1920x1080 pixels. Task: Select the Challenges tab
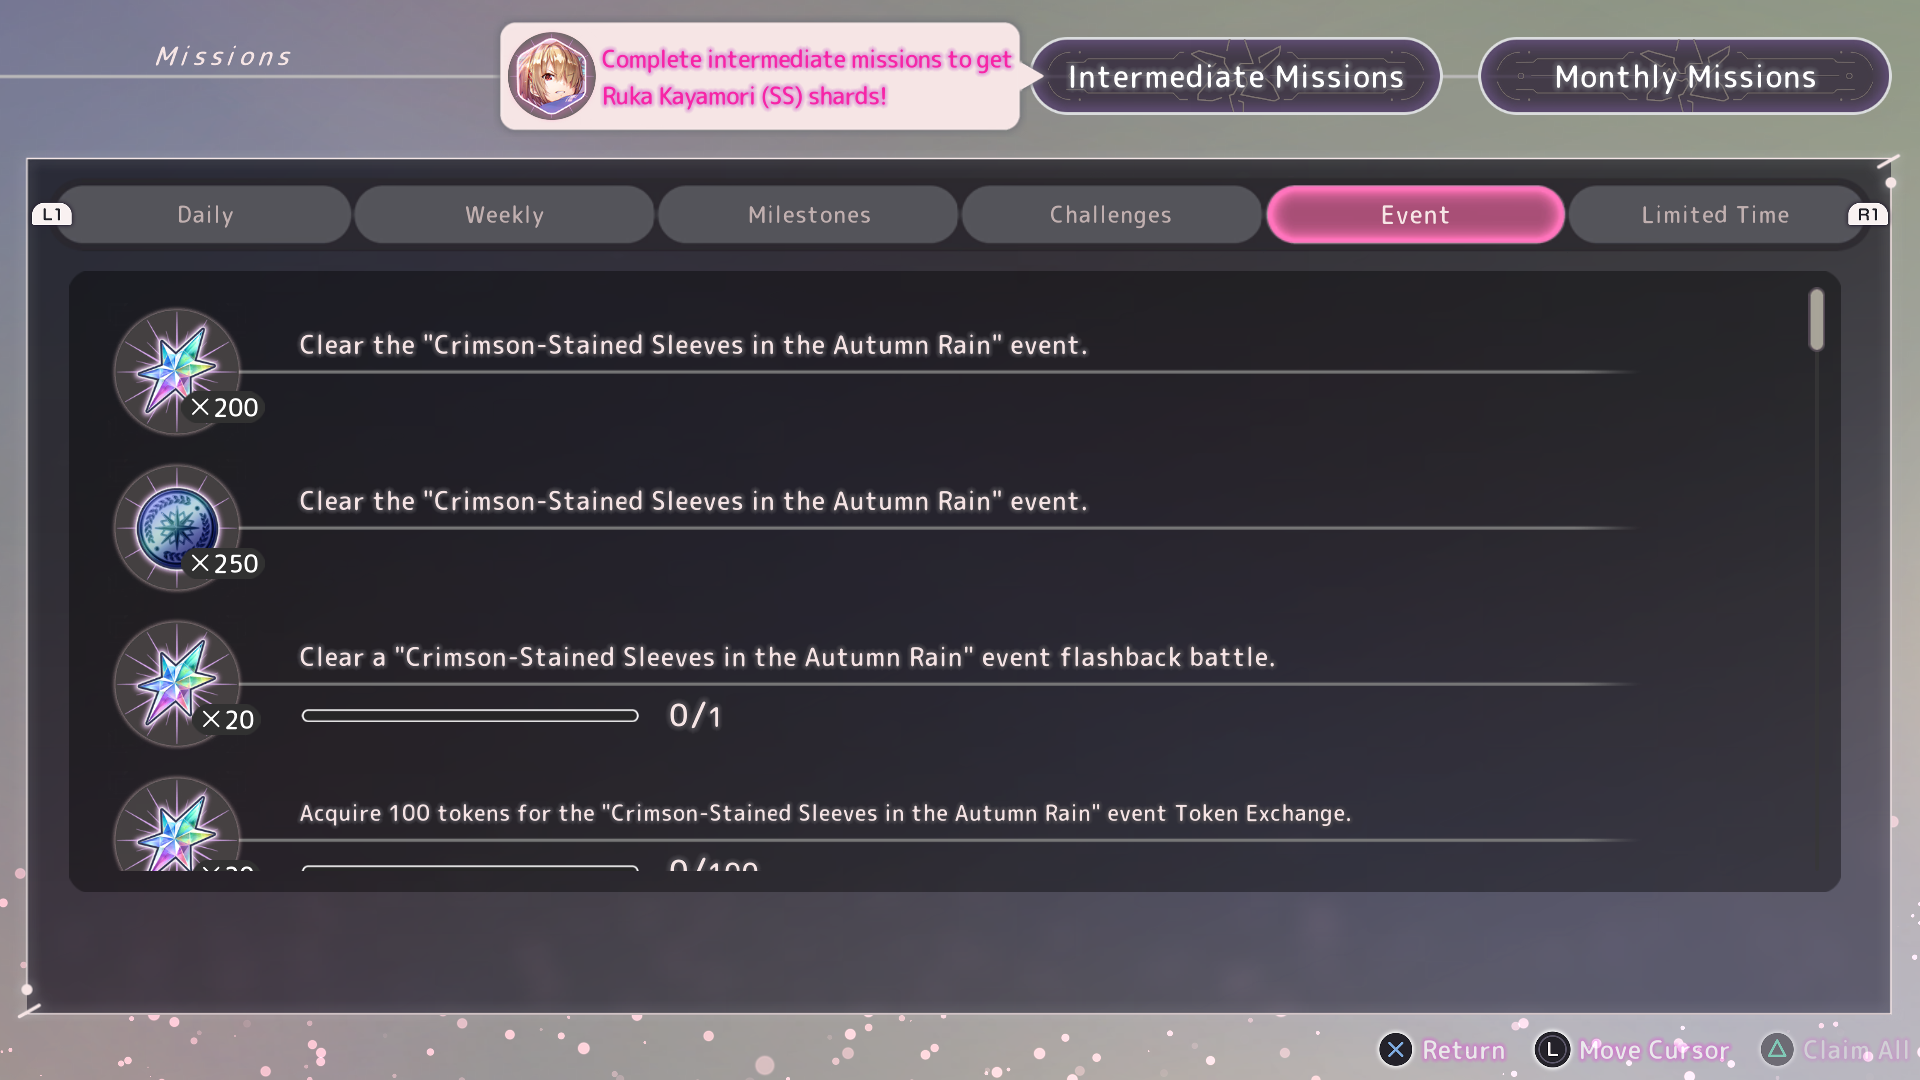(1111, 214)
